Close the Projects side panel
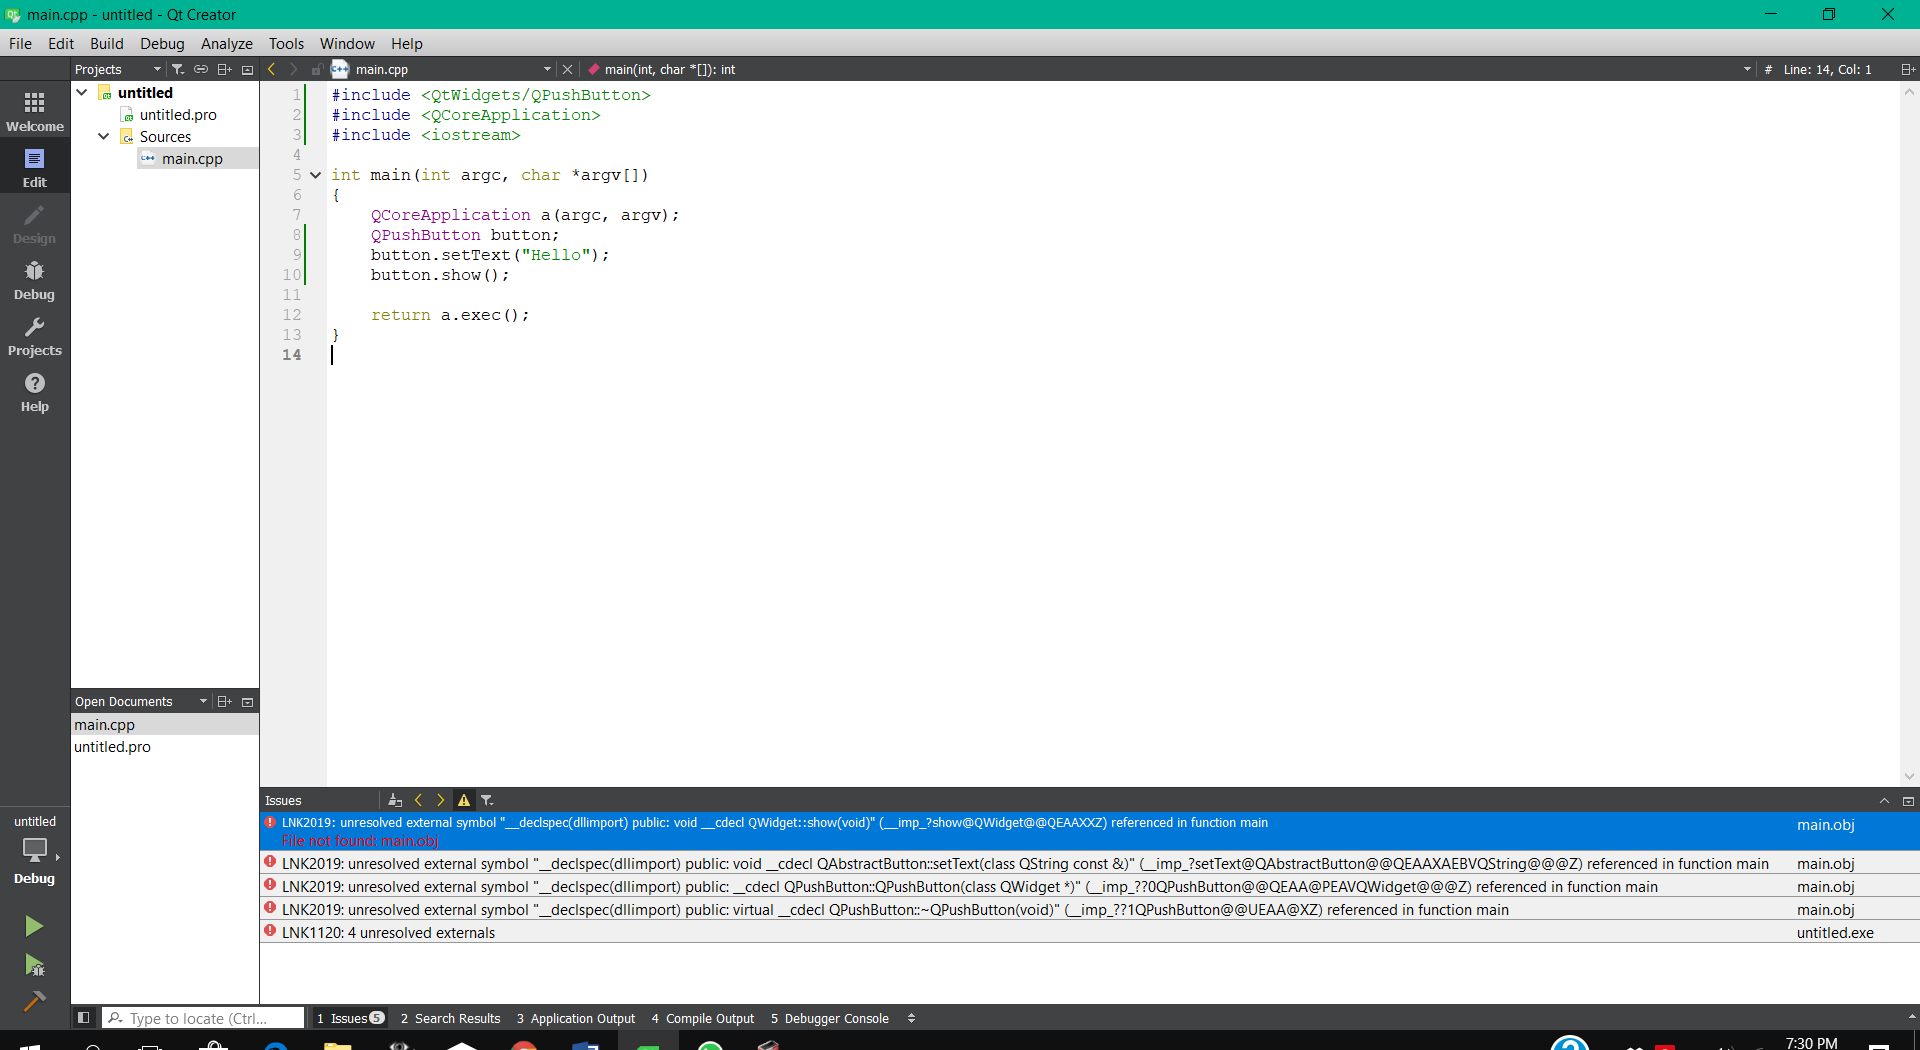1920x1050 pixels. point(247,69)
